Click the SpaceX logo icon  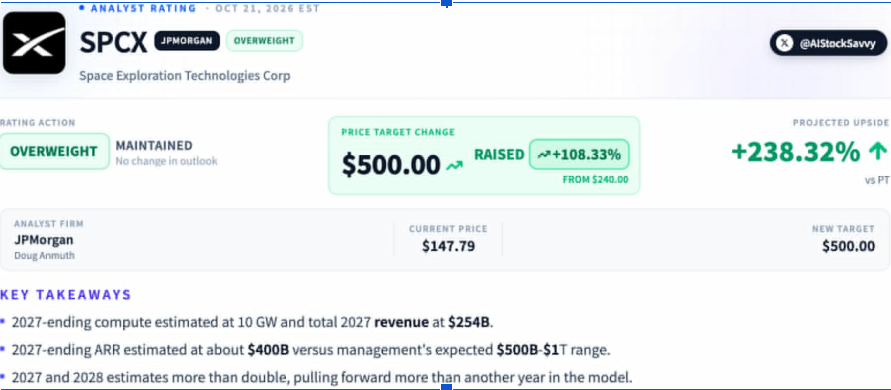tap(34, 43)
